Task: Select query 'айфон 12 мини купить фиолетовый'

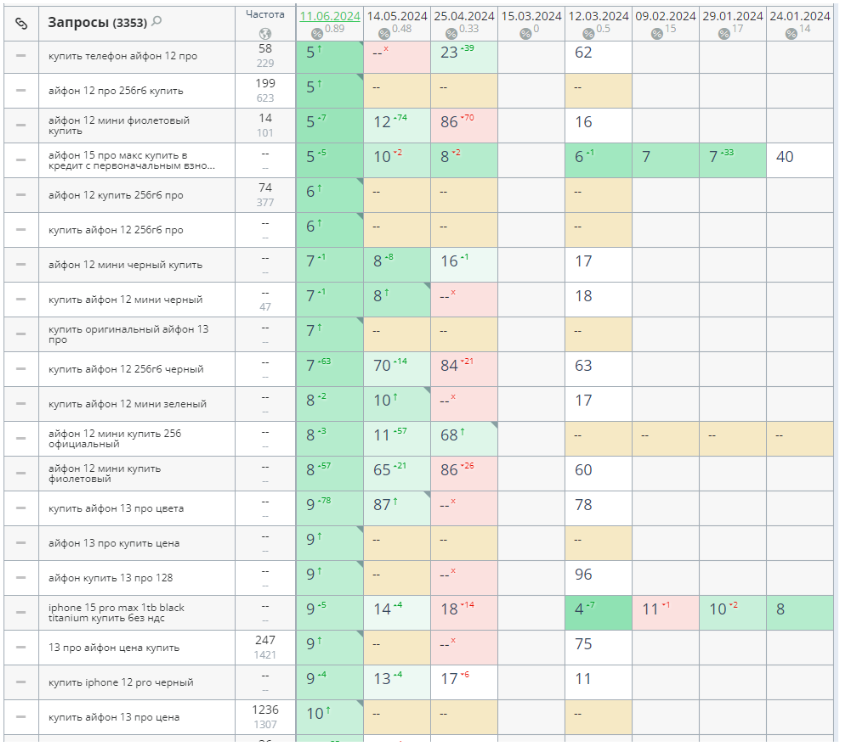Action: (105, 473)
